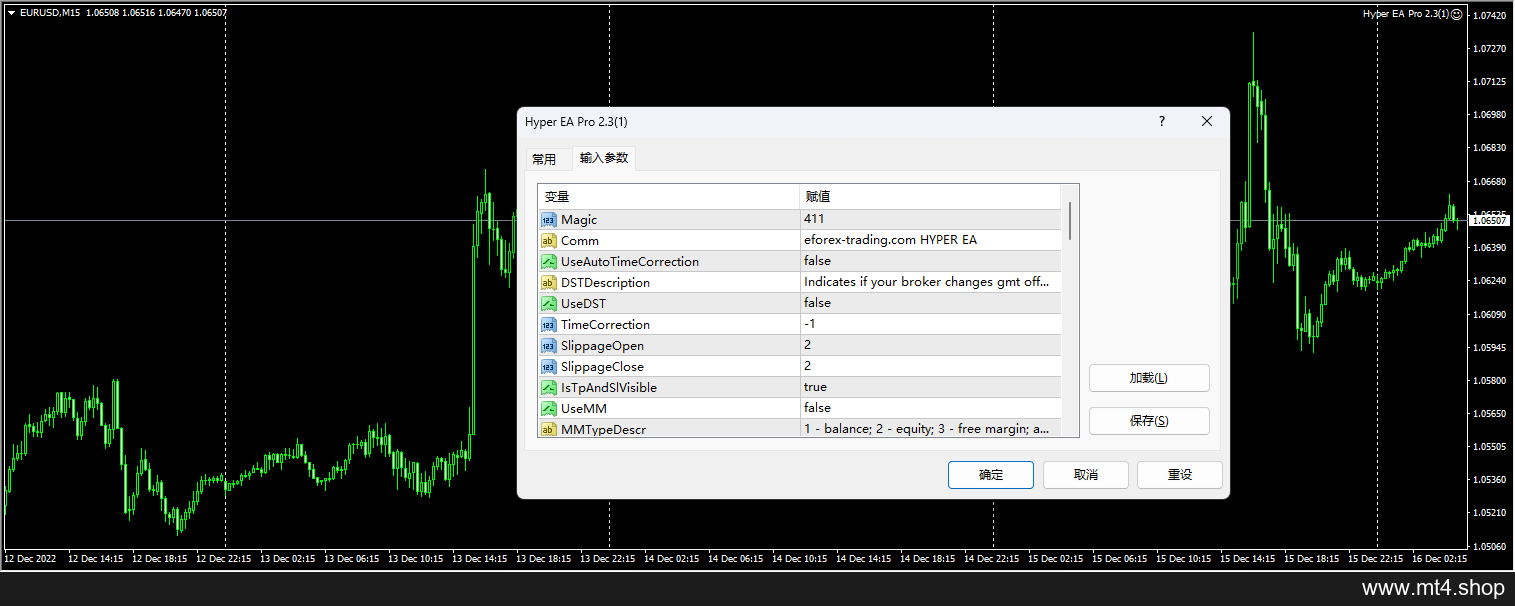Screen dimensions: 1515x606
Task: Click the SlippageClose integer icon
Action: click(x=548, y=366)
